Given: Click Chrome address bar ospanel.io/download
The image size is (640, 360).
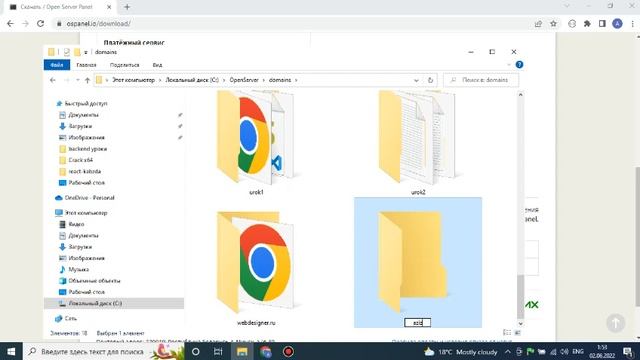Looking at the screenshot, I should [98, 24].
